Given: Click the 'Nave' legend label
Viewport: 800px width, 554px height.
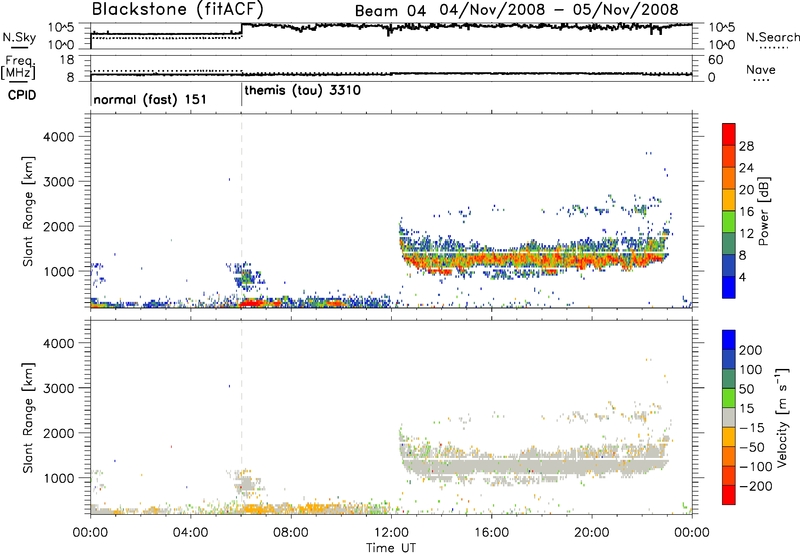Looking at the screenshot, I should click(x=761, y=69).
